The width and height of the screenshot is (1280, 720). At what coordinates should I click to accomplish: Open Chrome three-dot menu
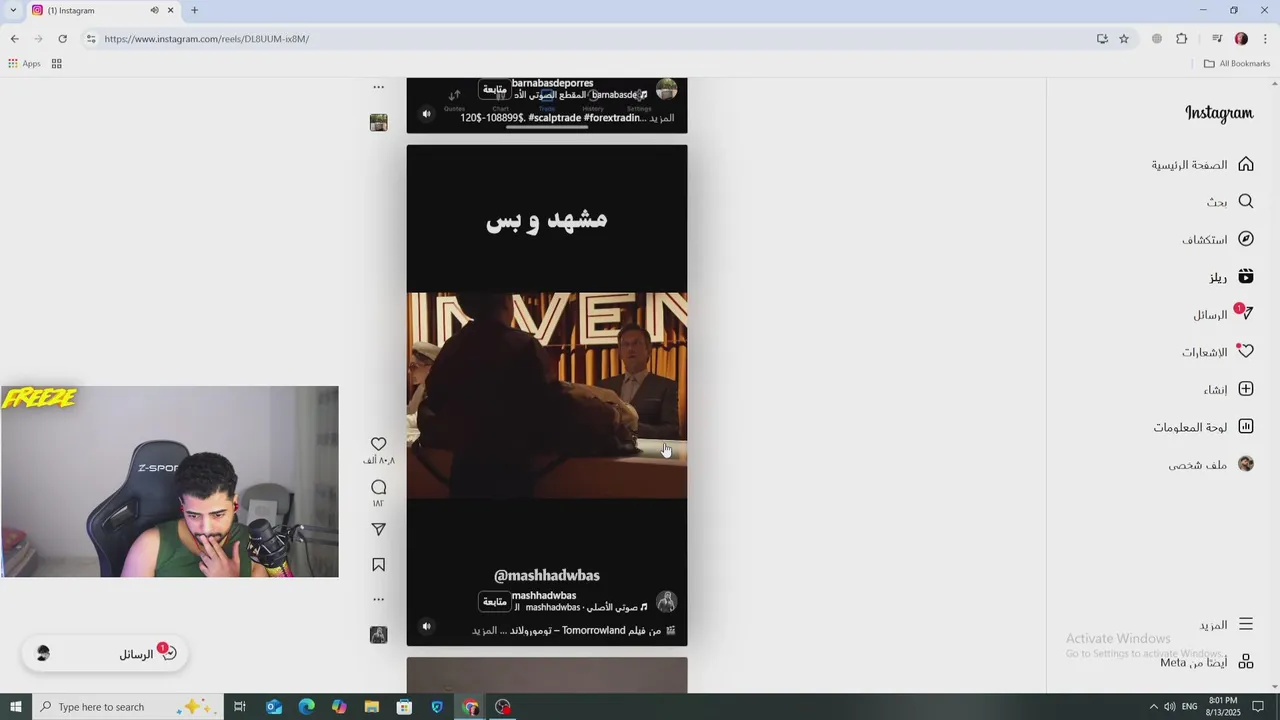(x=1265, y=39)
